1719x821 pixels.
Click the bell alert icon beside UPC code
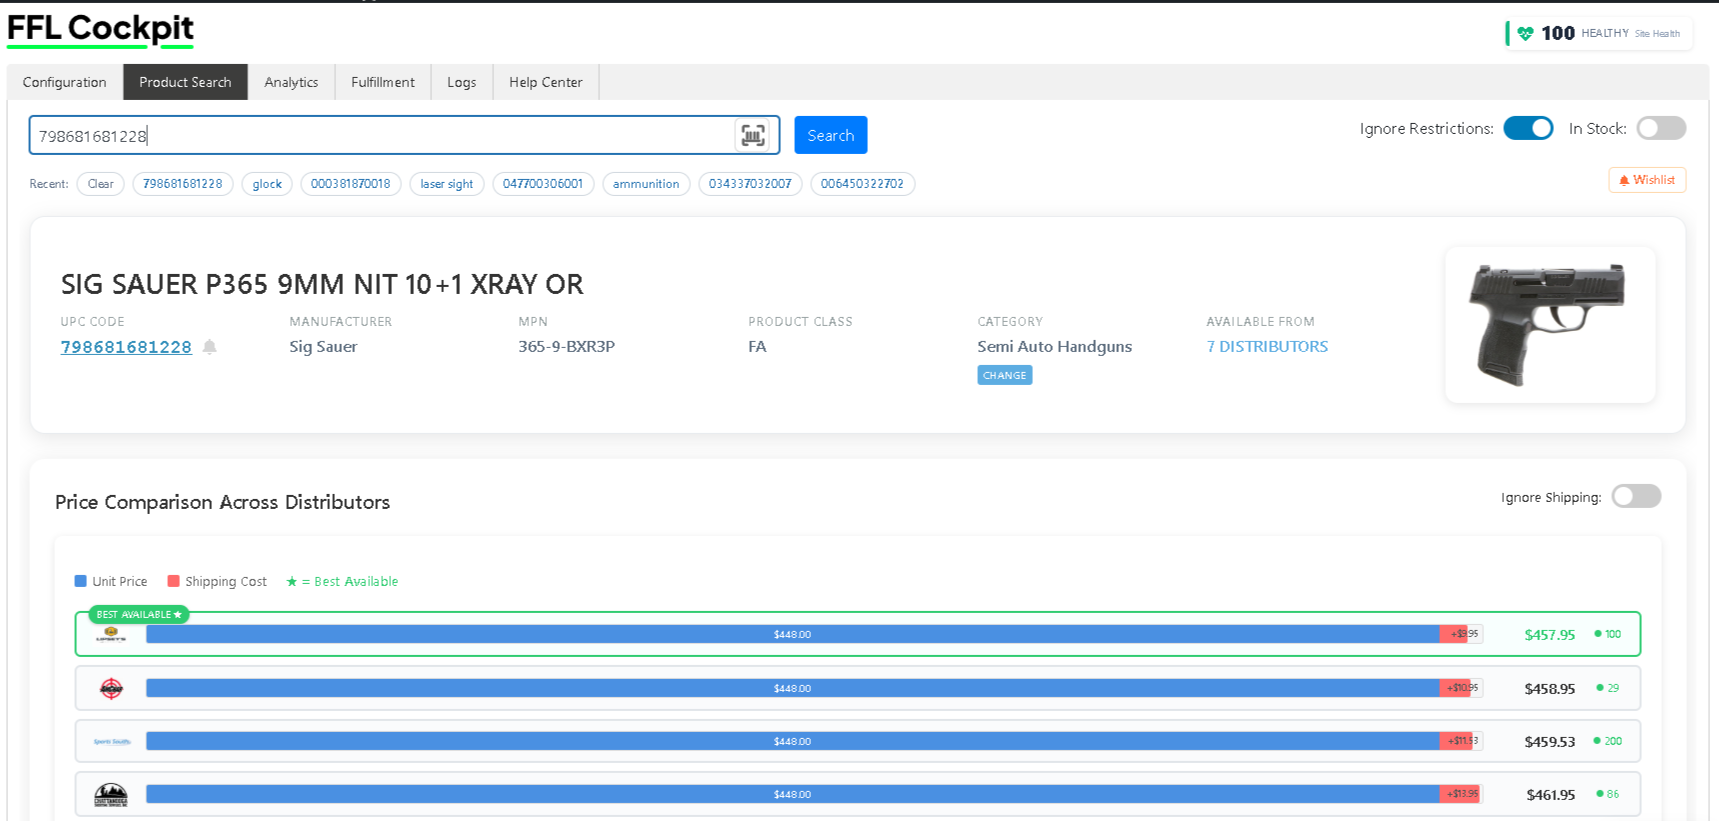point(210,347)
